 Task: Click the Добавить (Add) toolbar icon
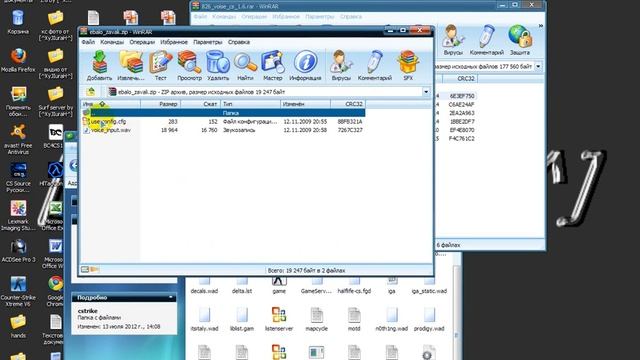click(x=99, y=65)
